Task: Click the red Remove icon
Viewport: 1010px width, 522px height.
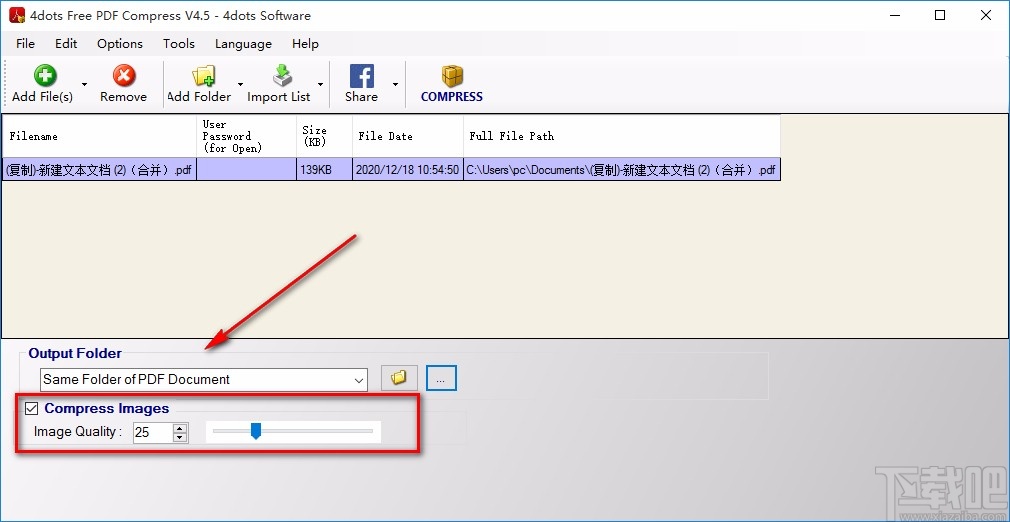Action: [x=123, y=76]
